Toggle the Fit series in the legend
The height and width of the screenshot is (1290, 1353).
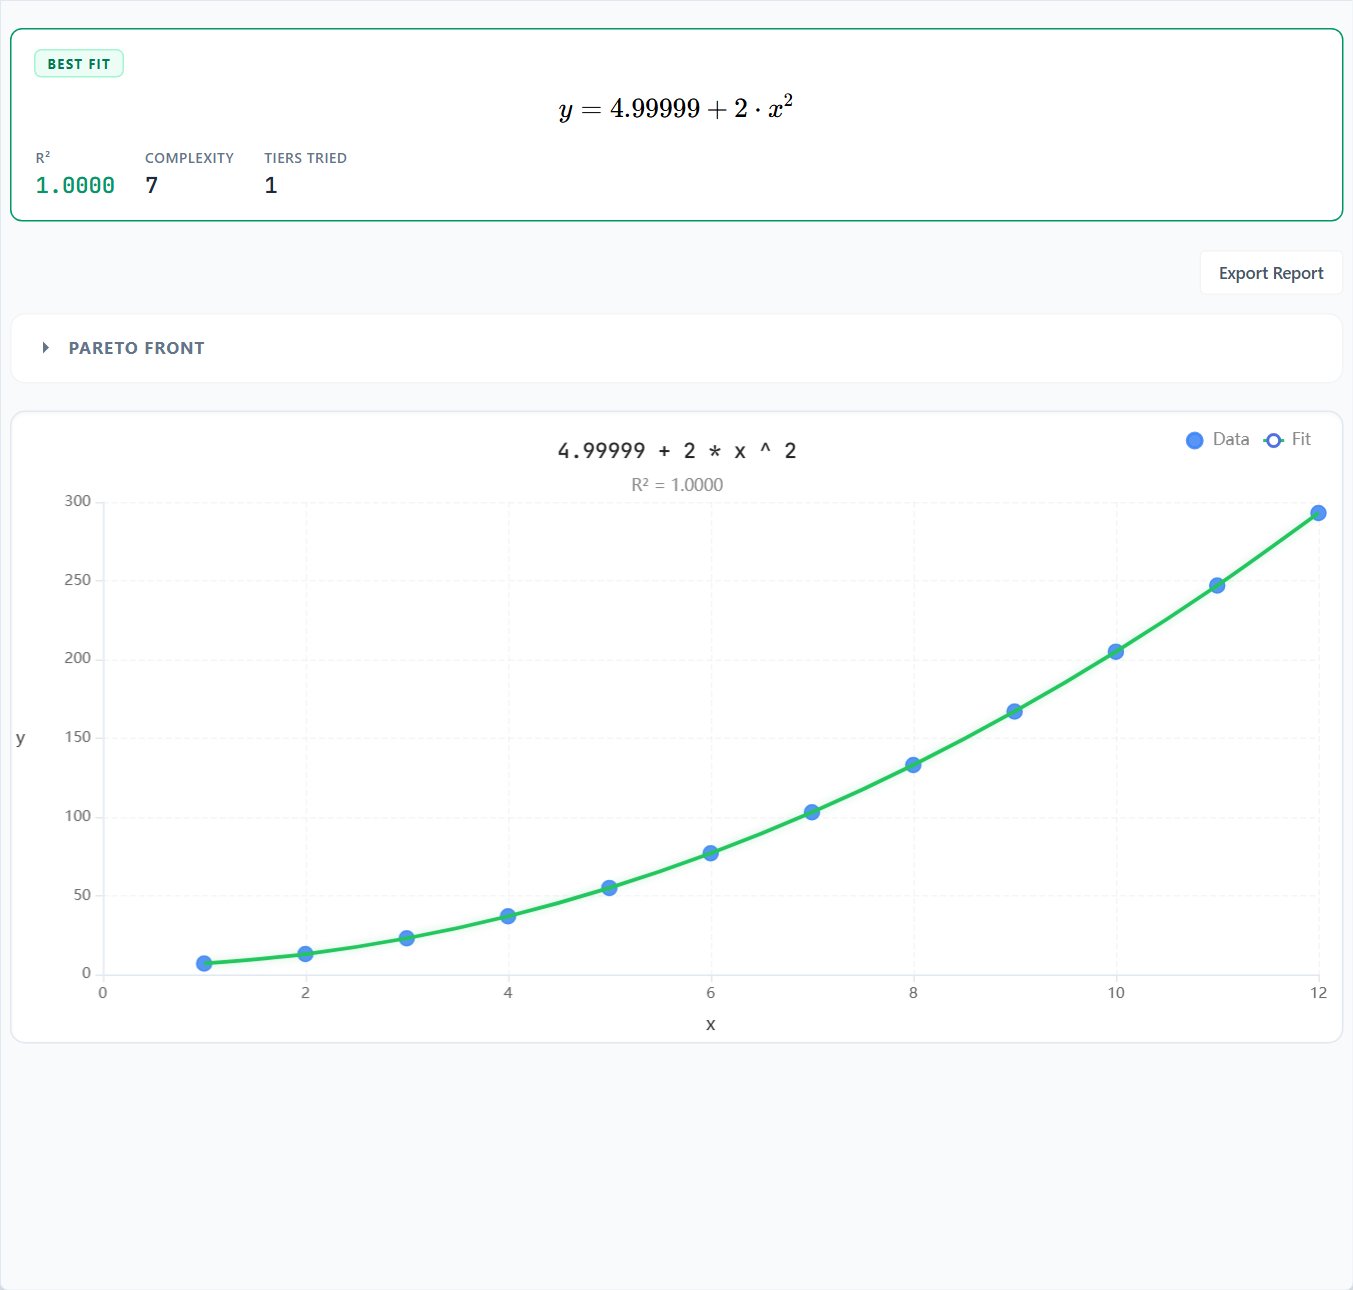[x=1287, y=440]
